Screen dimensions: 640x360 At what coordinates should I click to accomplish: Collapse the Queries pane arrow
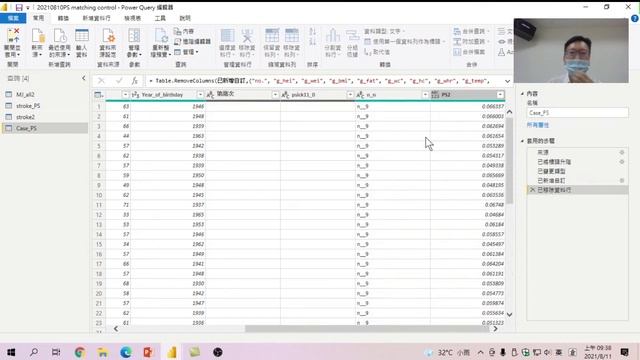pos(83,78)
